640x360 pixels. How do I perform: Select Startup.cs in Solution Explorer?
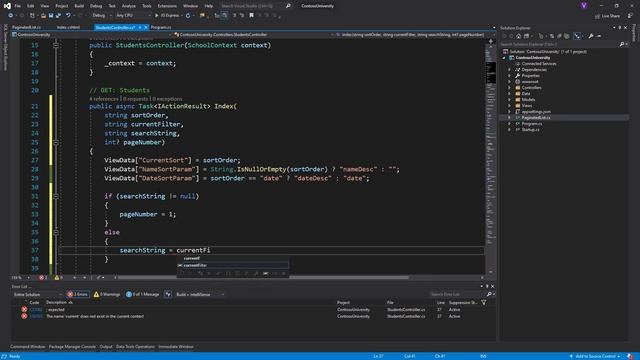tap(530, 130)
